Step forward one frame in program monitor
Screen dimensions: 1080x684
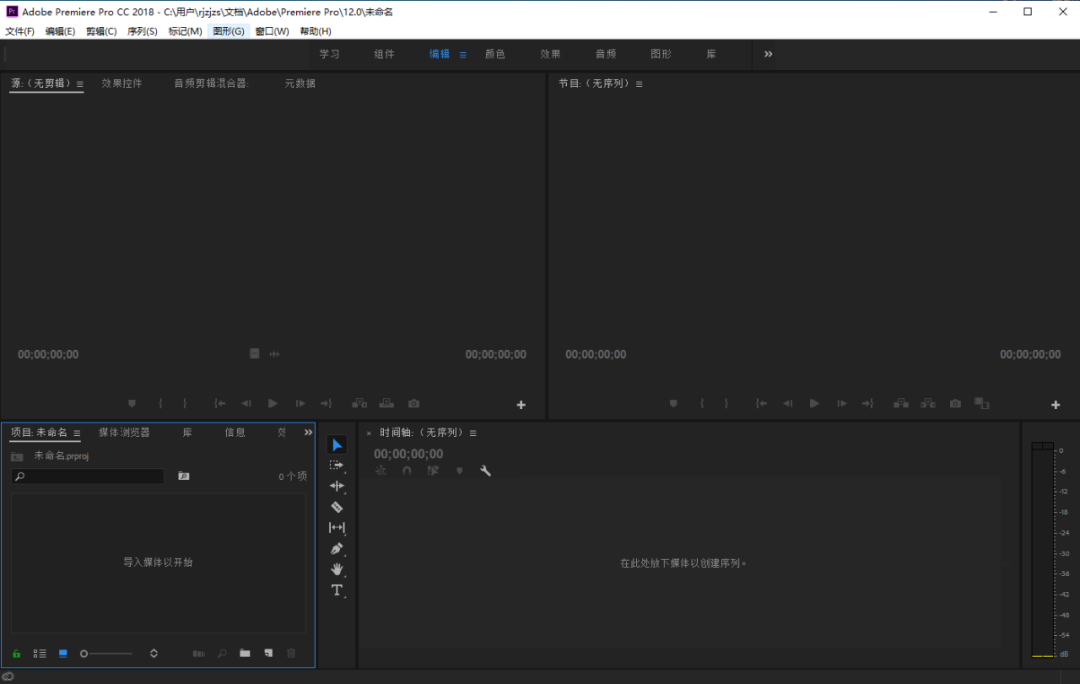[x=842, y=404]
